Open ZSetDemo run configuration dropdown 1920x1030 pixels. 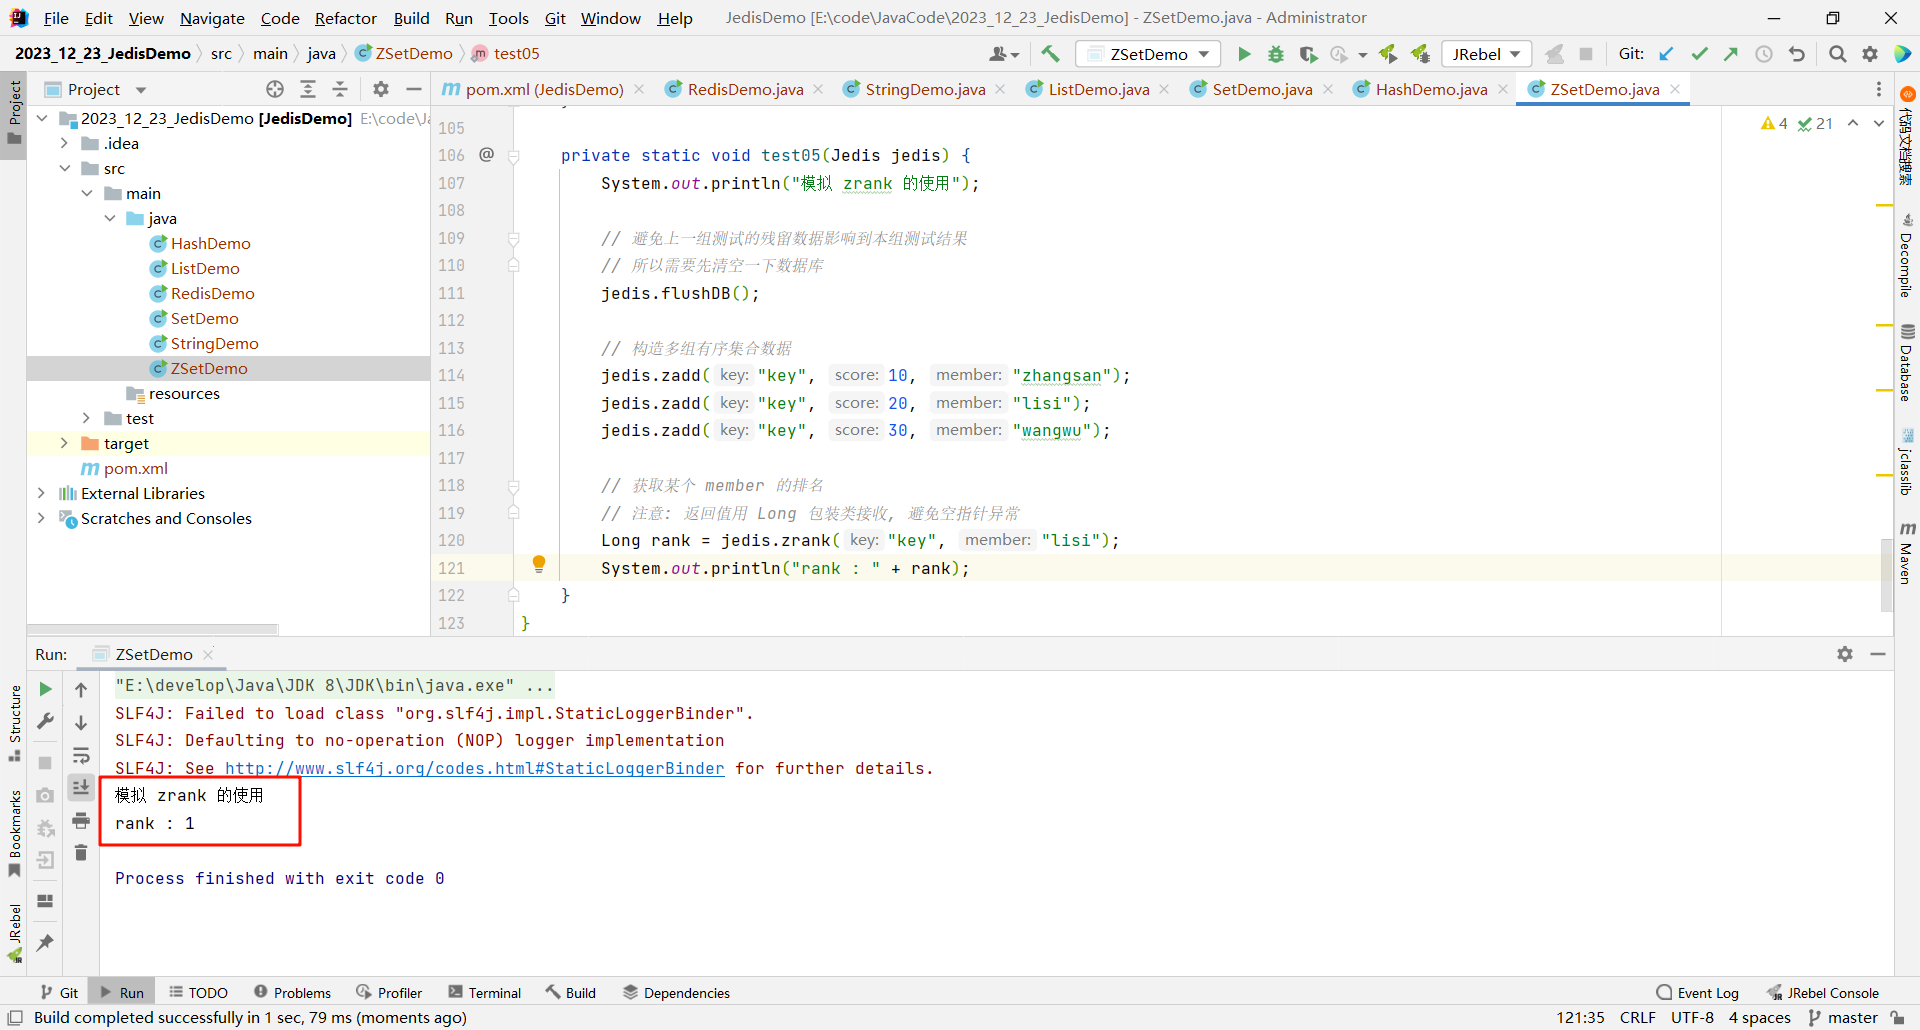pos(1148,54)
